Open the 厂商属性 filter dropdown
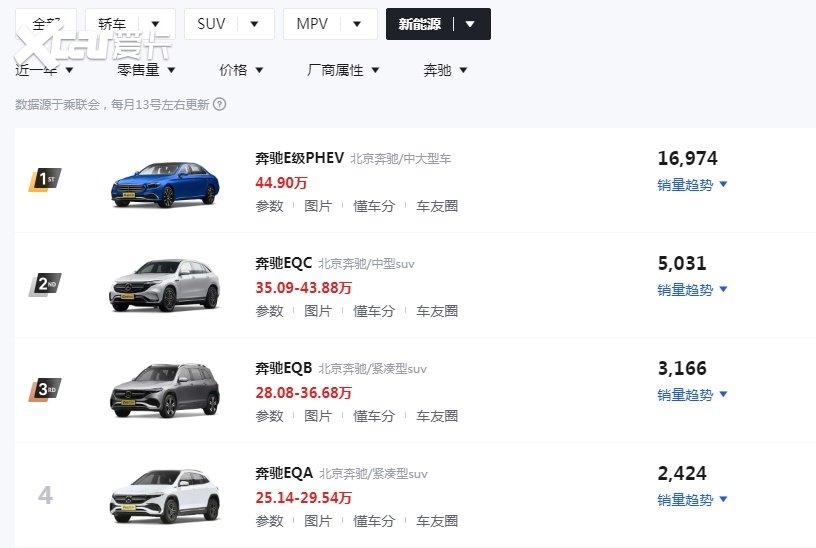This screenshot has height=548, width=816. pyautogui.click(x=343, y=70)
